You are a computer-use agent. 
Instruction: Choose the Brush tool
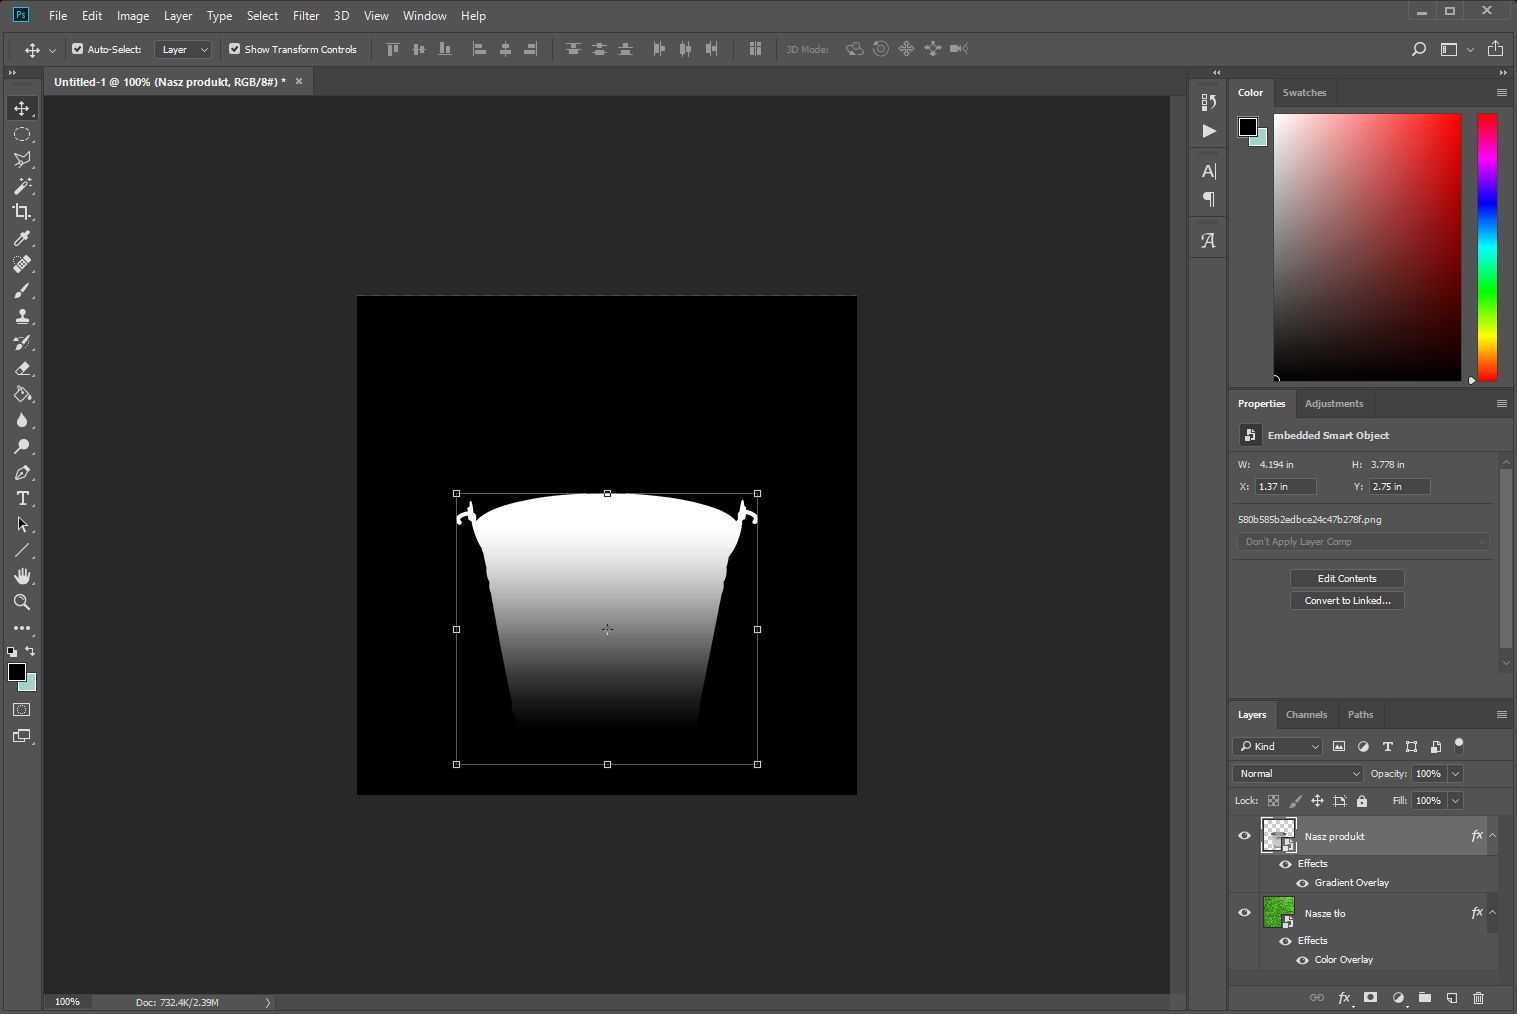tap(22, 290)
